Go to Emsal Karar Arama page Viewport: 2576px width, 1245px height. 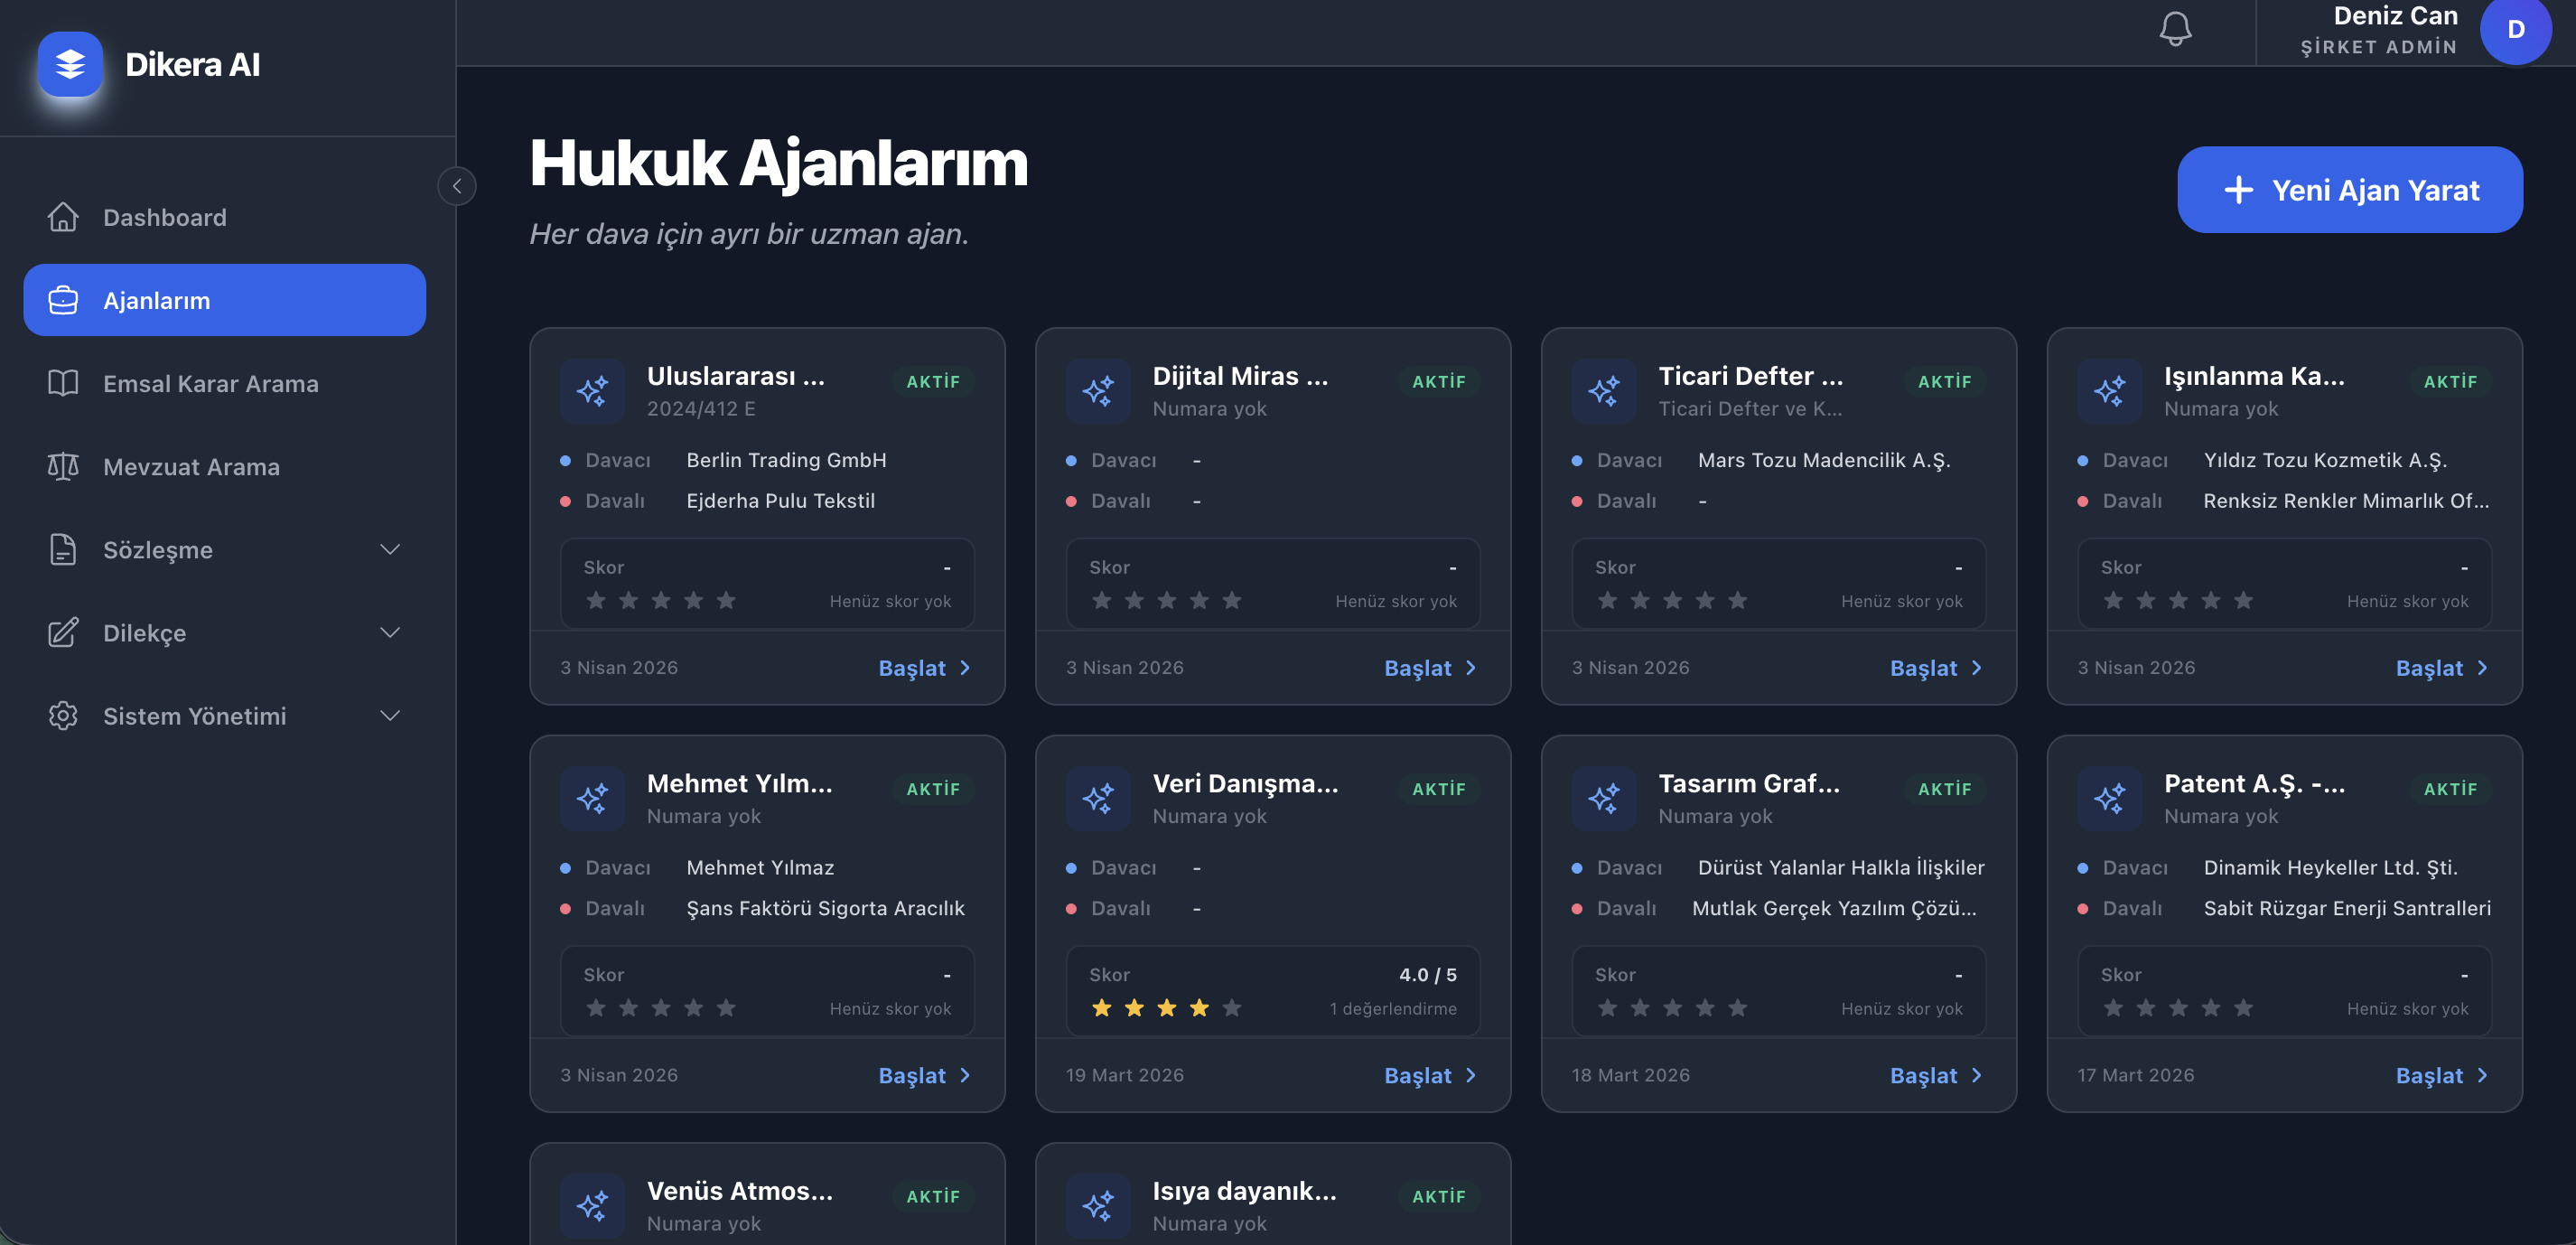click(x=210, y=384)
